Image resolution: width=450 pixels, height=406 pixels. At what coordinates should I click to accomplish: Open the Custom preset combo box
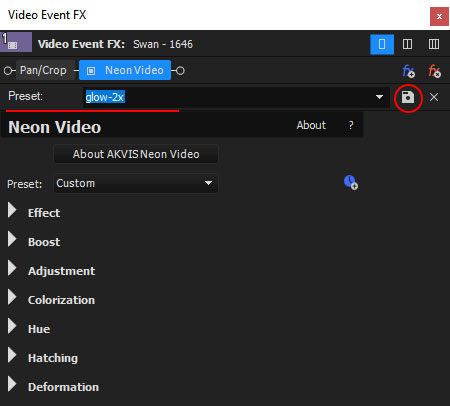136,183
